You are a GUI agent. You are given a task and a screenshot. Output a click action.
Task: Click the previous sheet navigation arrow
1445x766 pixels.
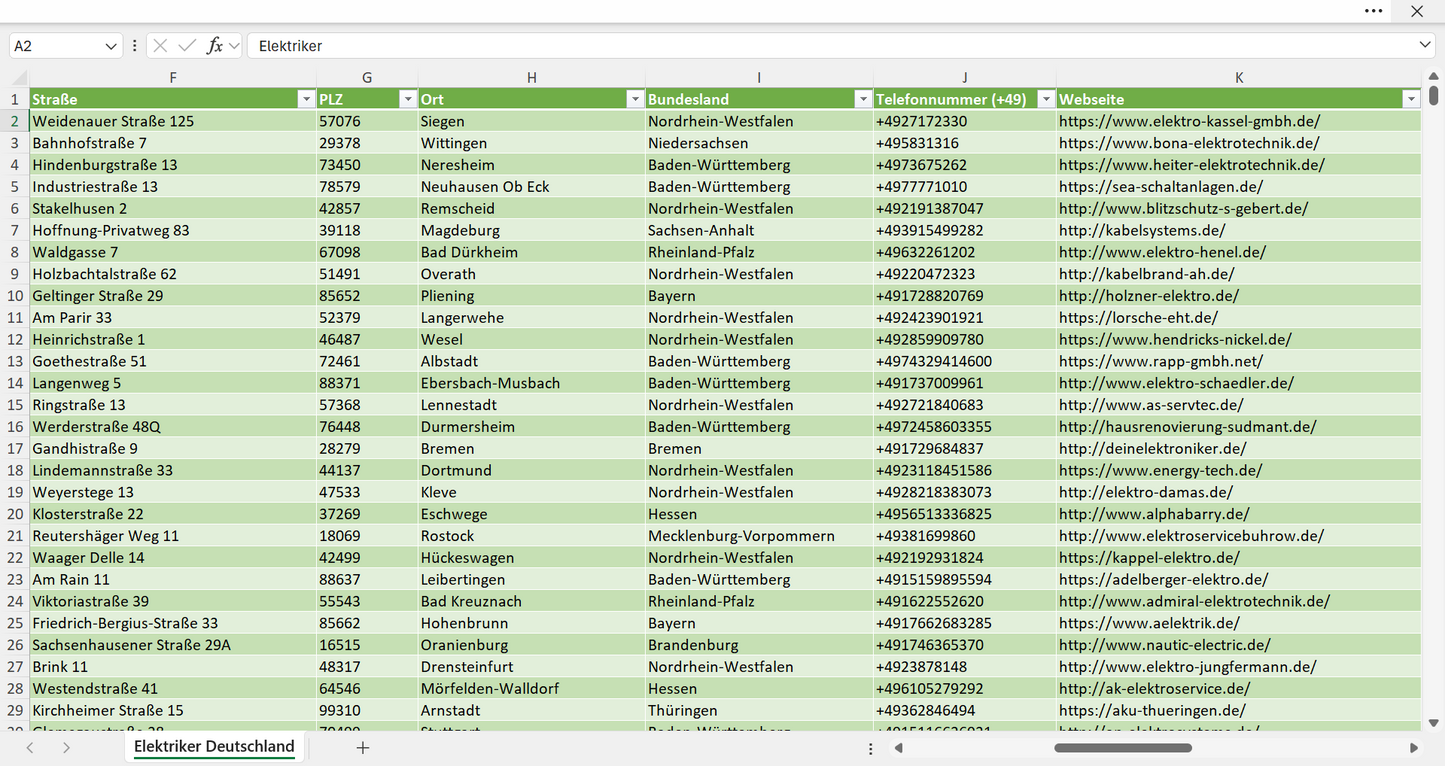pyautogui.click(x=30, y=747)
